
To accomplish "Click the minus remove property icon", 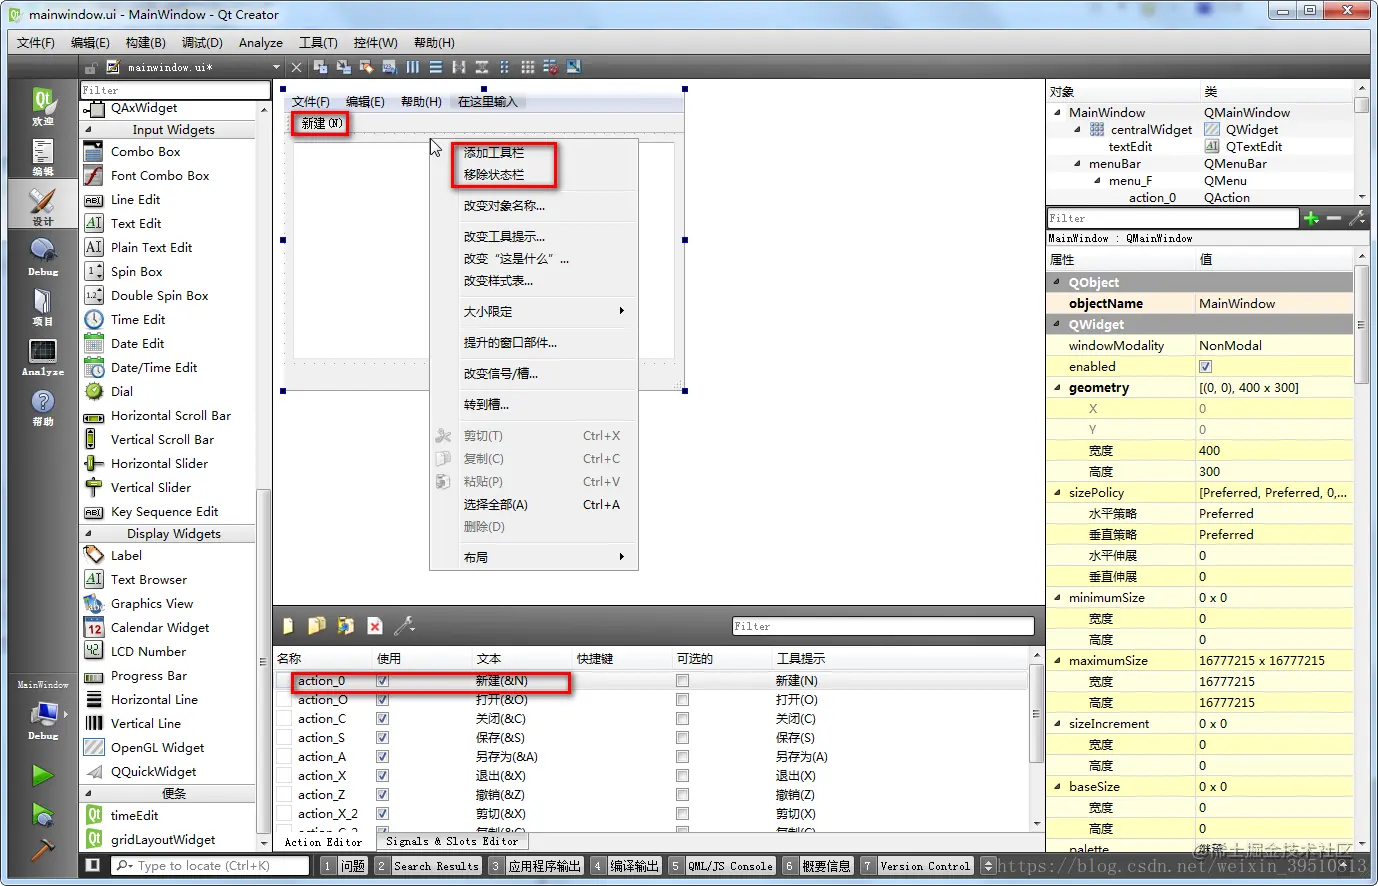I will (1333, 218).
